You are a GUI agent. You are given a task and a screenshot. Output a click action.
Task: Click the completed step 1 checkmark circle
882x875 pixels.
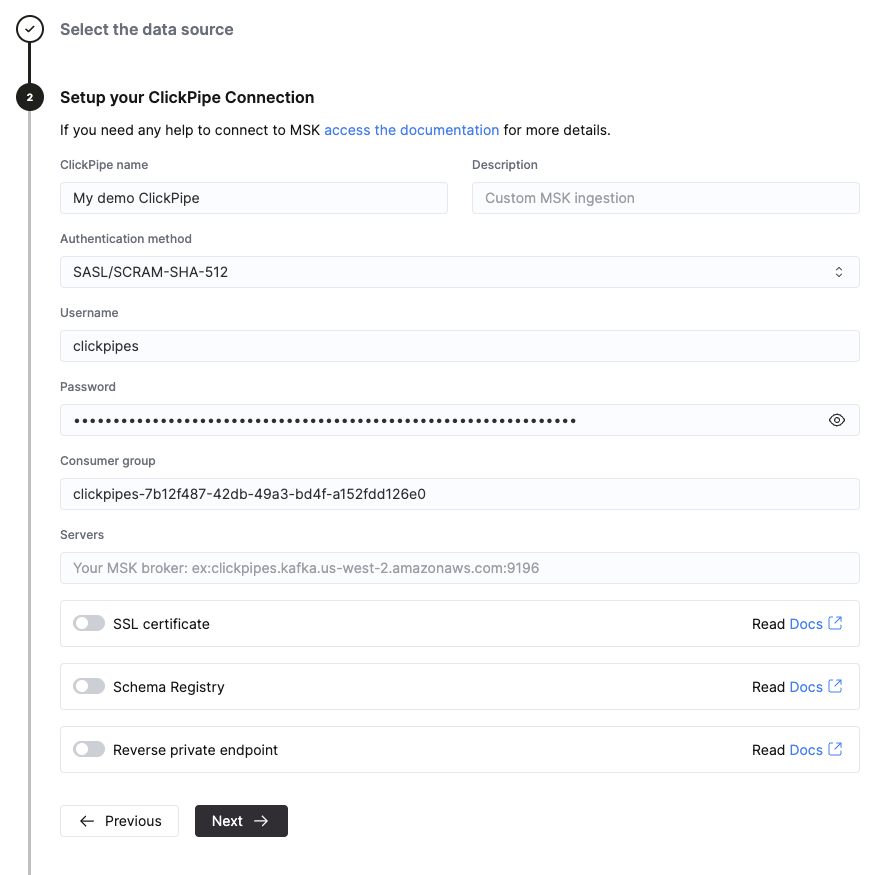pos(29,29)
